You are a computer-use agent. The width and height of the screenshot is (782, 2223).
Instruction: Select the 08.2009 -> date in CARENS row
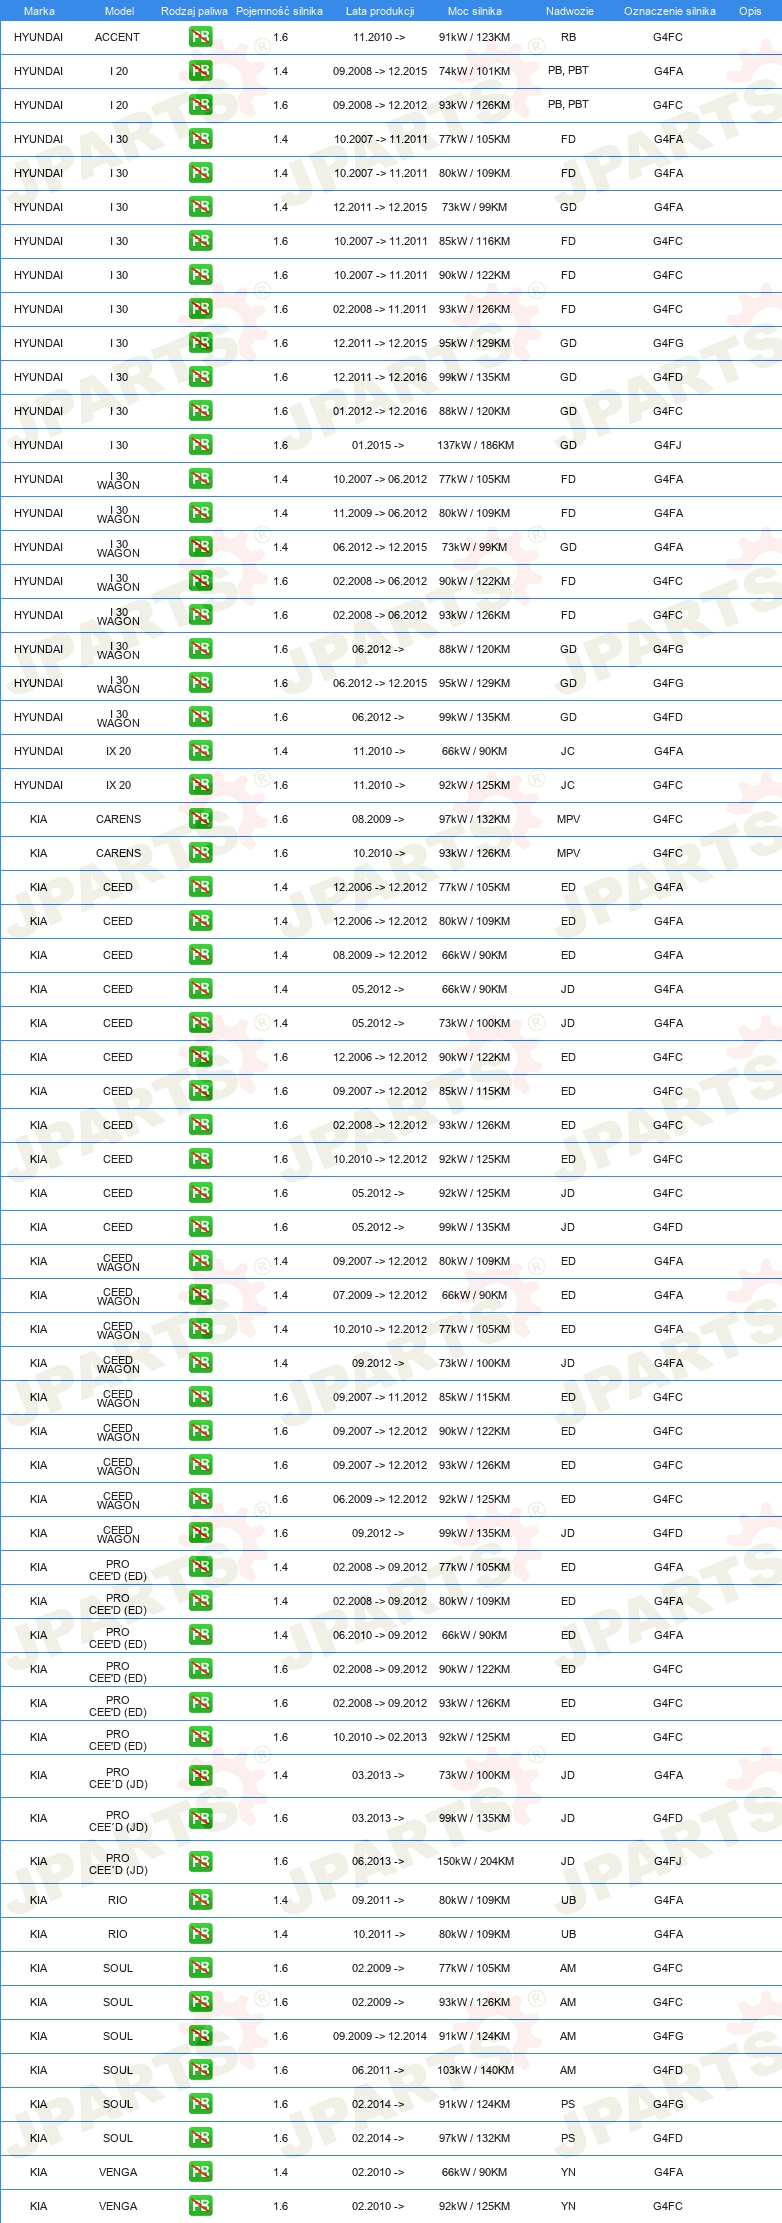(378, 819)
